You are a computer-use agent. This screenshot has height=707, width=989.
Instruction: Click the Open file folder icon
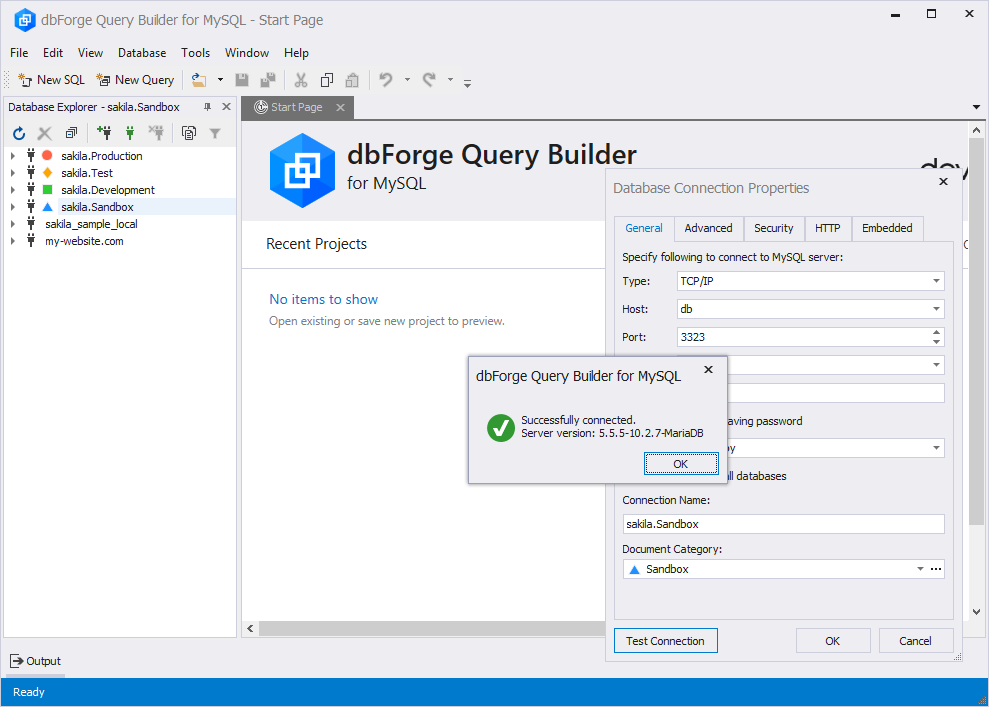[199, 80]
